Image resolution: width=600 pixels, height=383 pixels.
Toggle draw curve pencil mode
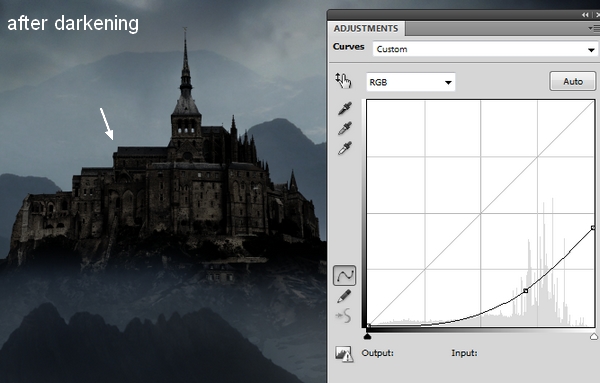coord(344,296)
